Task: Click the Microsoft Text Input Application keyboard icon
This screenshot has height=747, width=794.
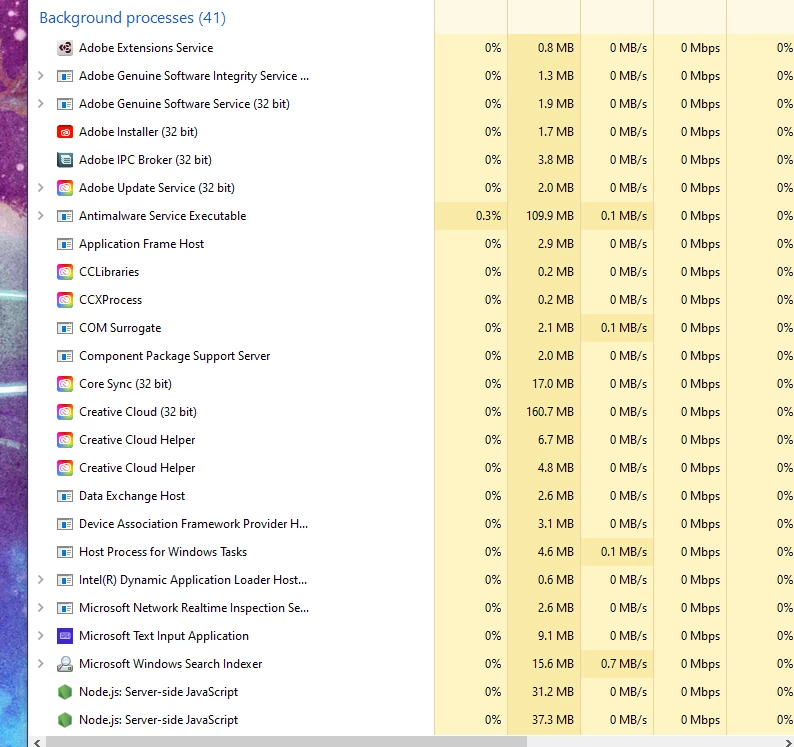Action: pyautogui.click(x=65, y=636)
